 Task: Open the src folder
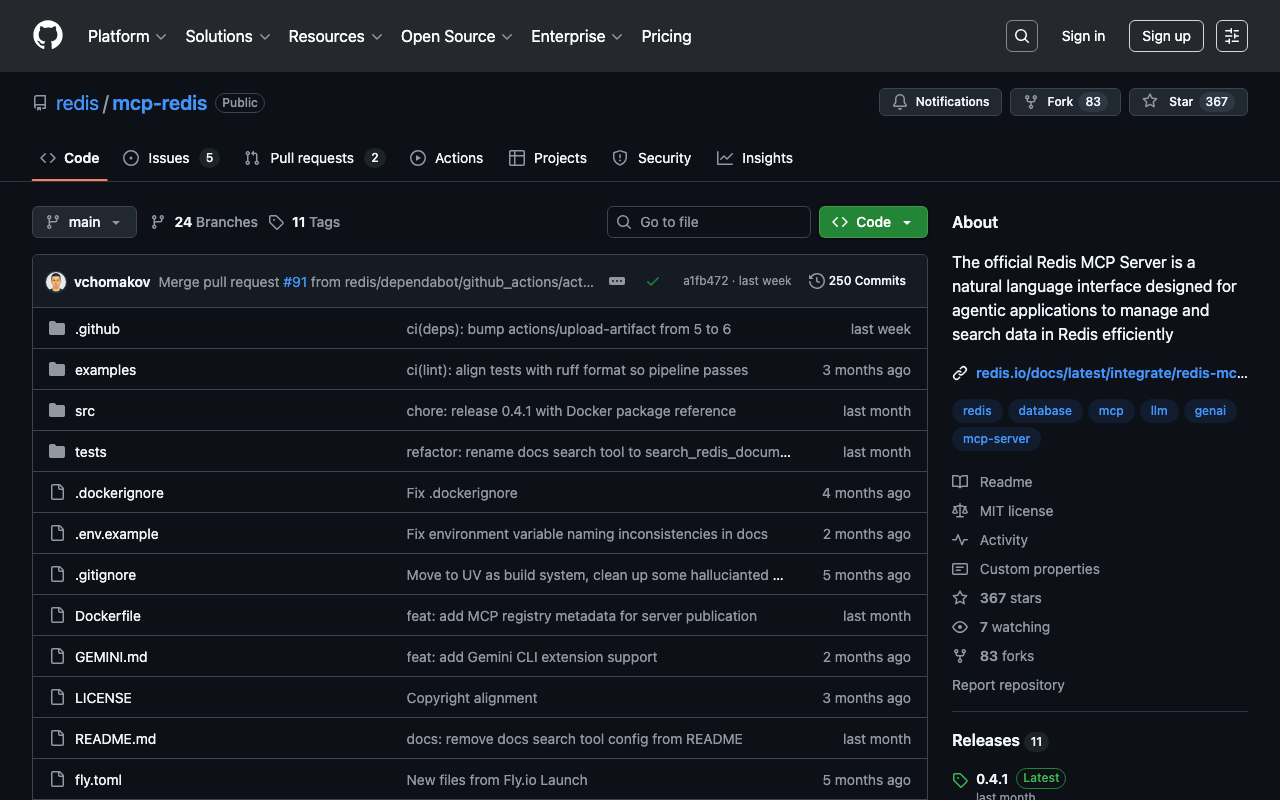(85, 411)
